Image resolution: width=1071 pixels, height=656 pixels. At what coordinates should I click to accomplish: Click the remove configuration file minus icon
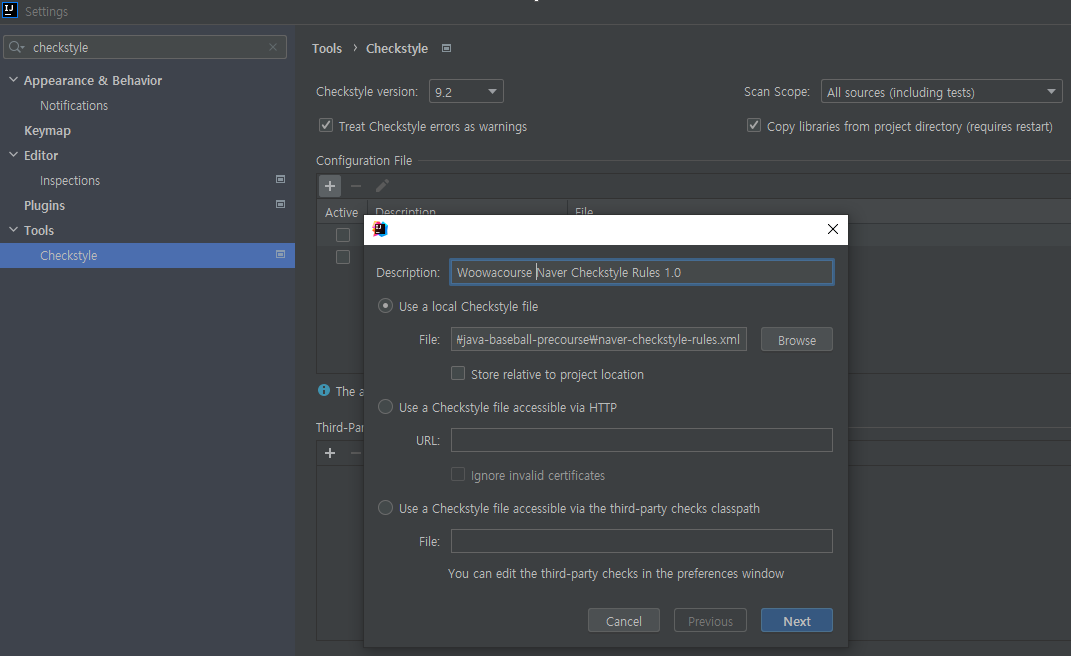356,186
